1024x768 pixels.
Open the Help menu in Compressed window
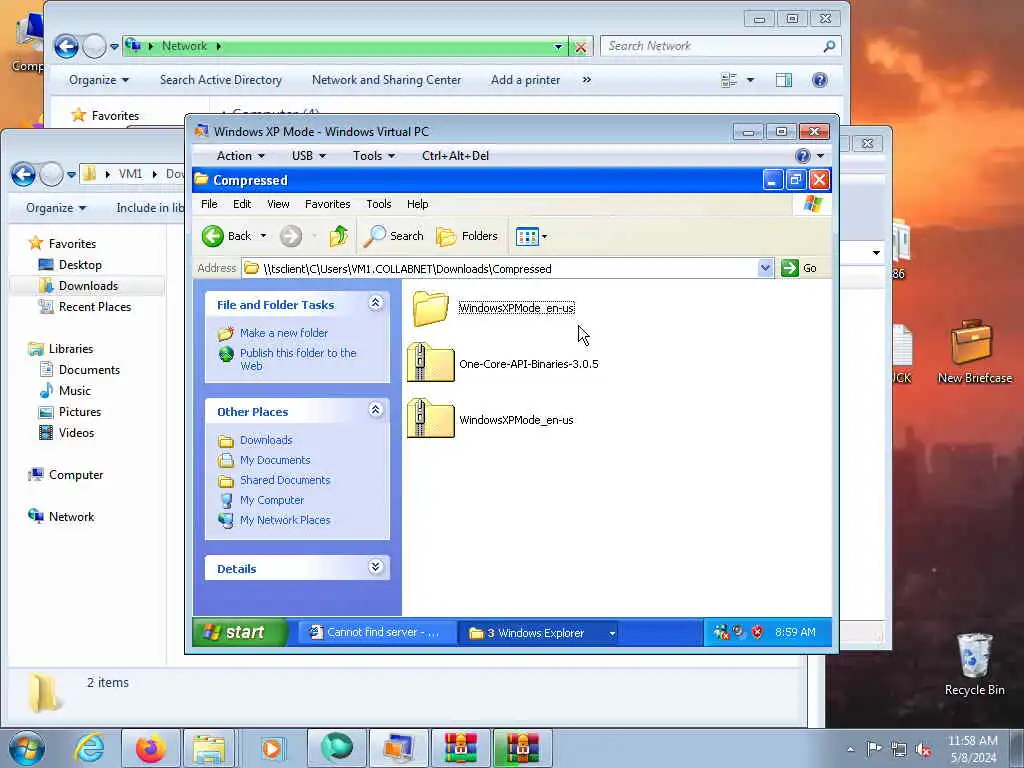tap(417, 204)
